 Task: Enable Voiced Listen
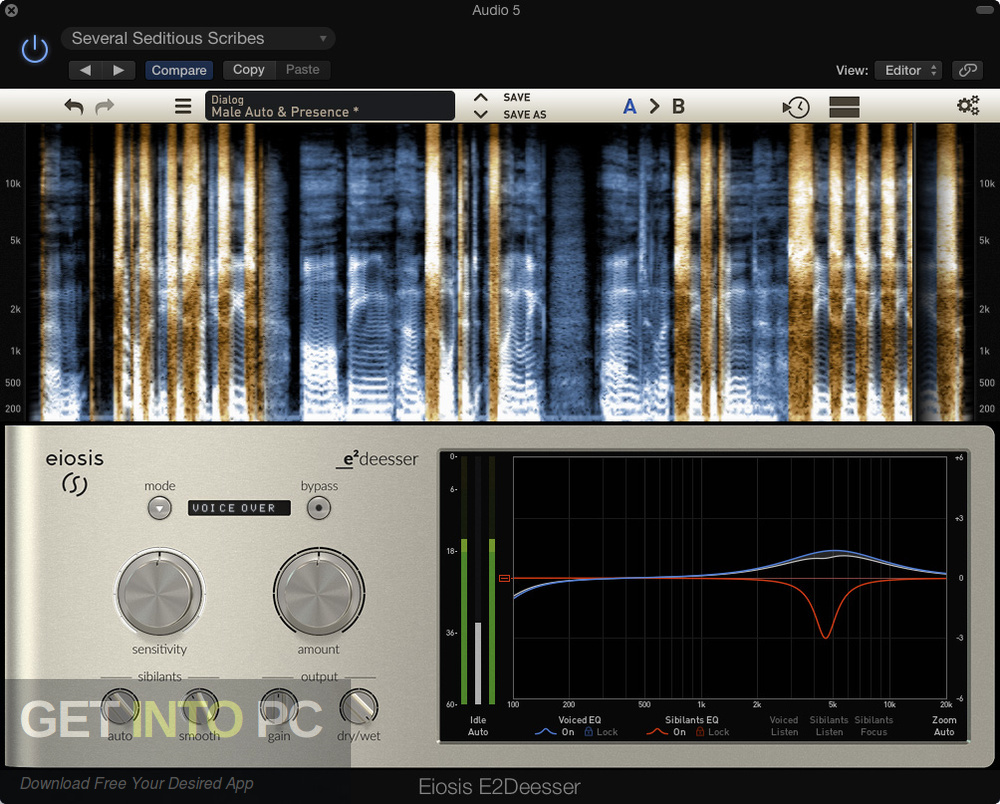(x=784, y=726)
